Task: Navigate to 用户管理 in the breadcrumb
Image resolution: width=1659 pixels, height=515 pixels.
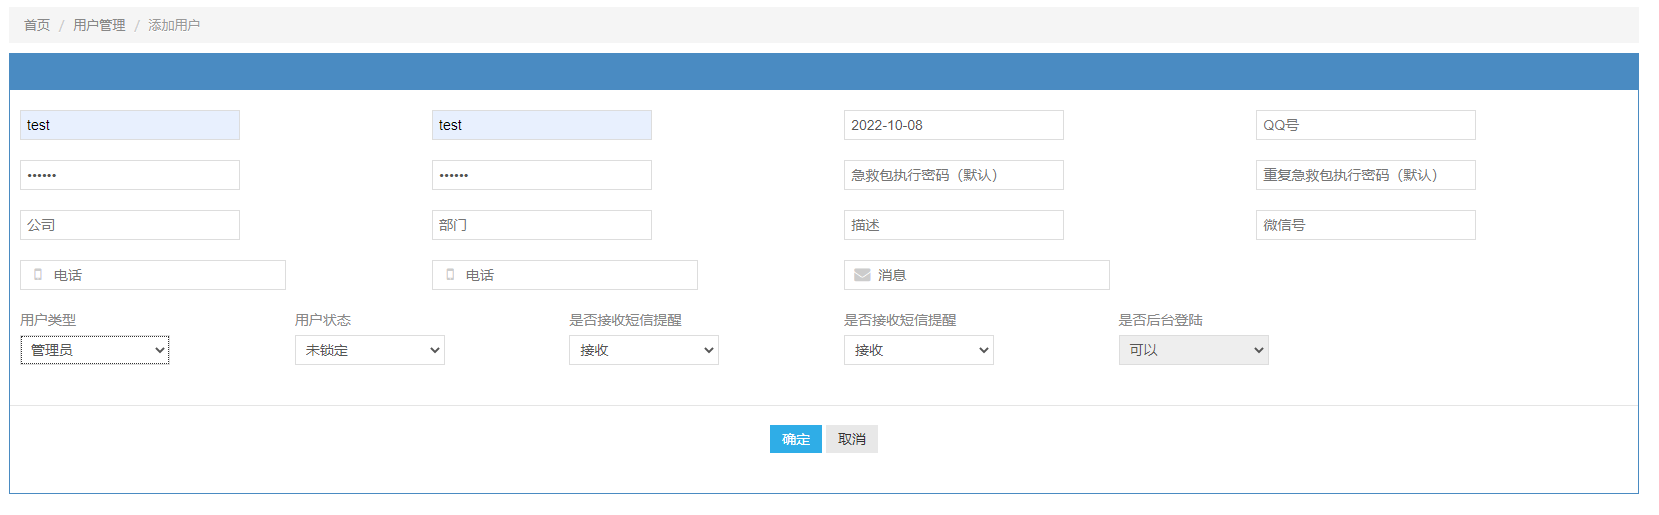Action: pyautogui.click(x=99, y=25)
